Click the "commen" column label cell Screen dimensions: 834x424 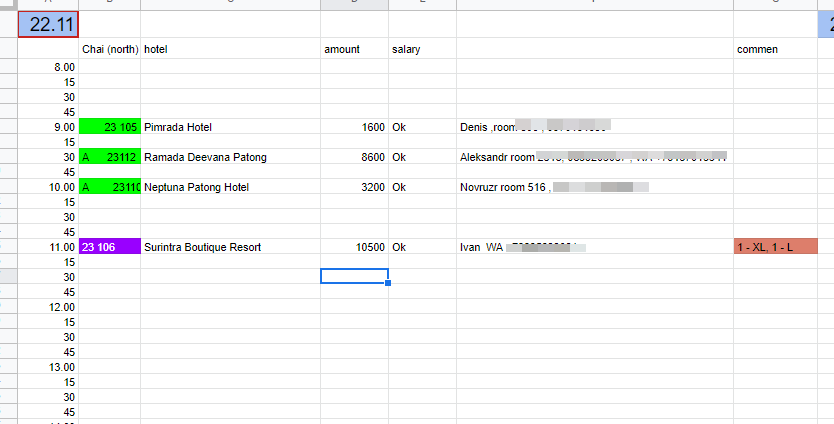point(775,49)
